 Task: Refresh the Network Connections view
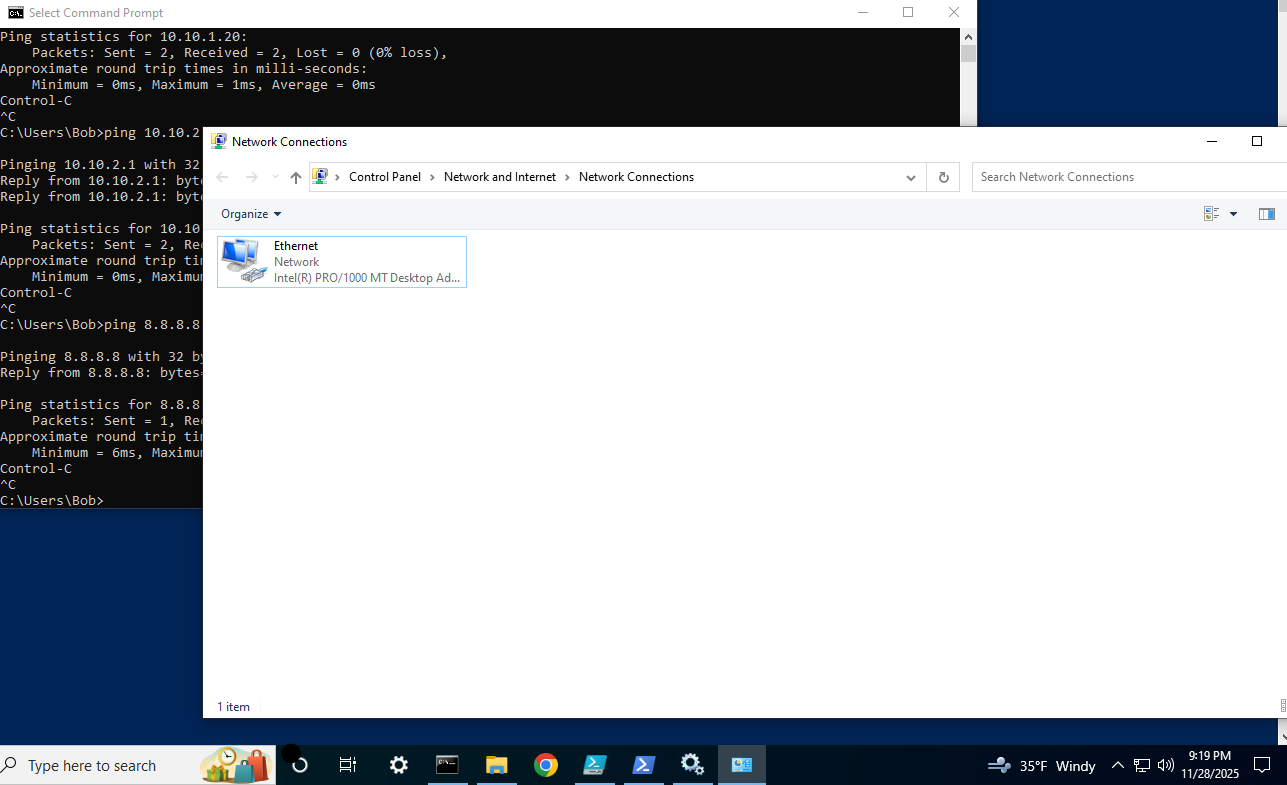(x=942, y=177)
